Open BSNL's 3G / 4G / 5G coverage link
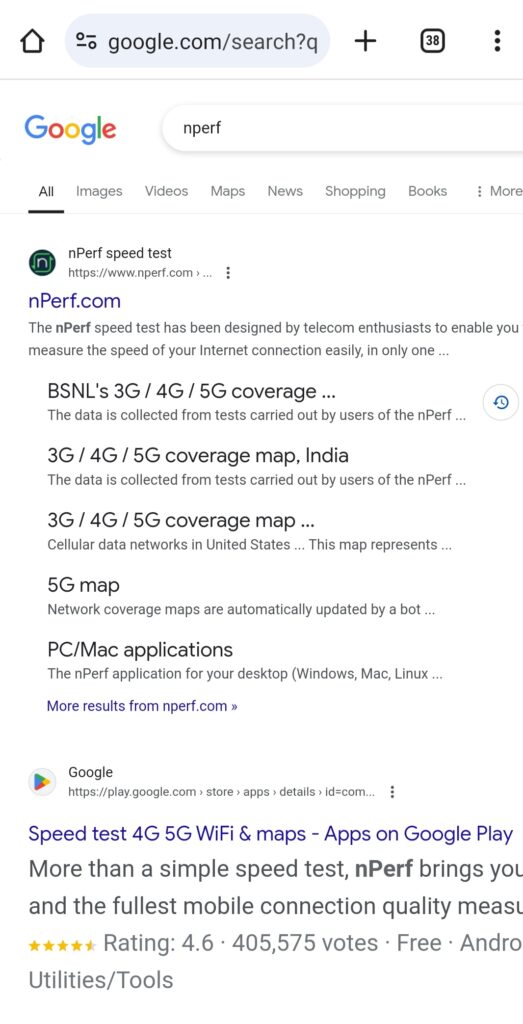The width and height of the screenshot is (523, 1024). 191,391
